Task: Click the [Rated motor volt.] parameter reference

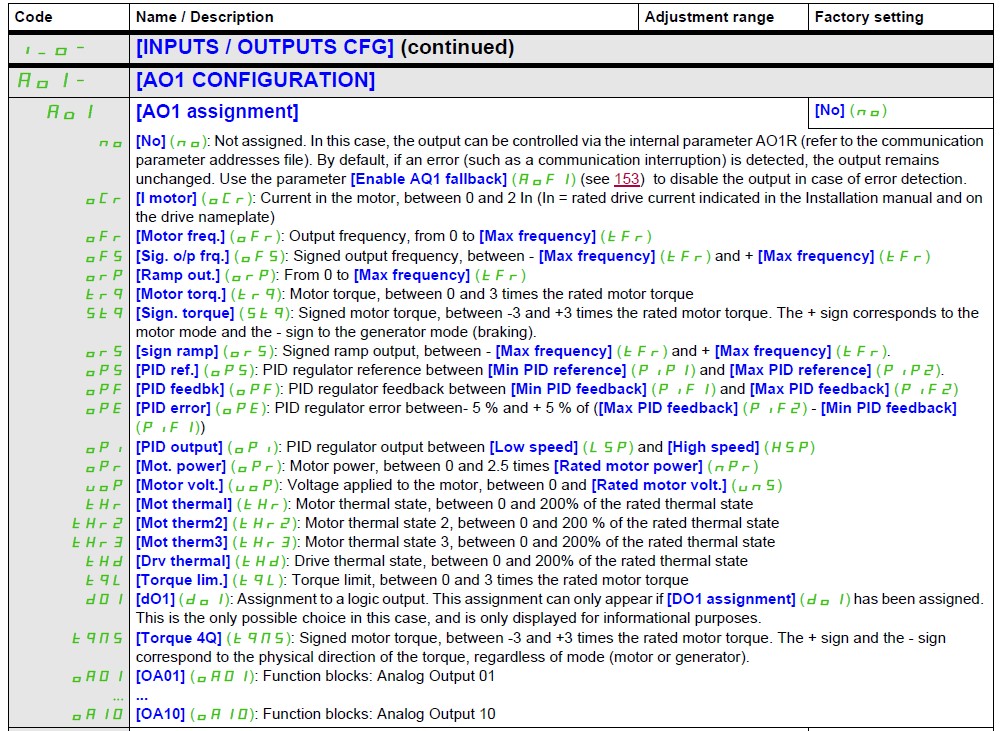Action: (x=659, y=485)
